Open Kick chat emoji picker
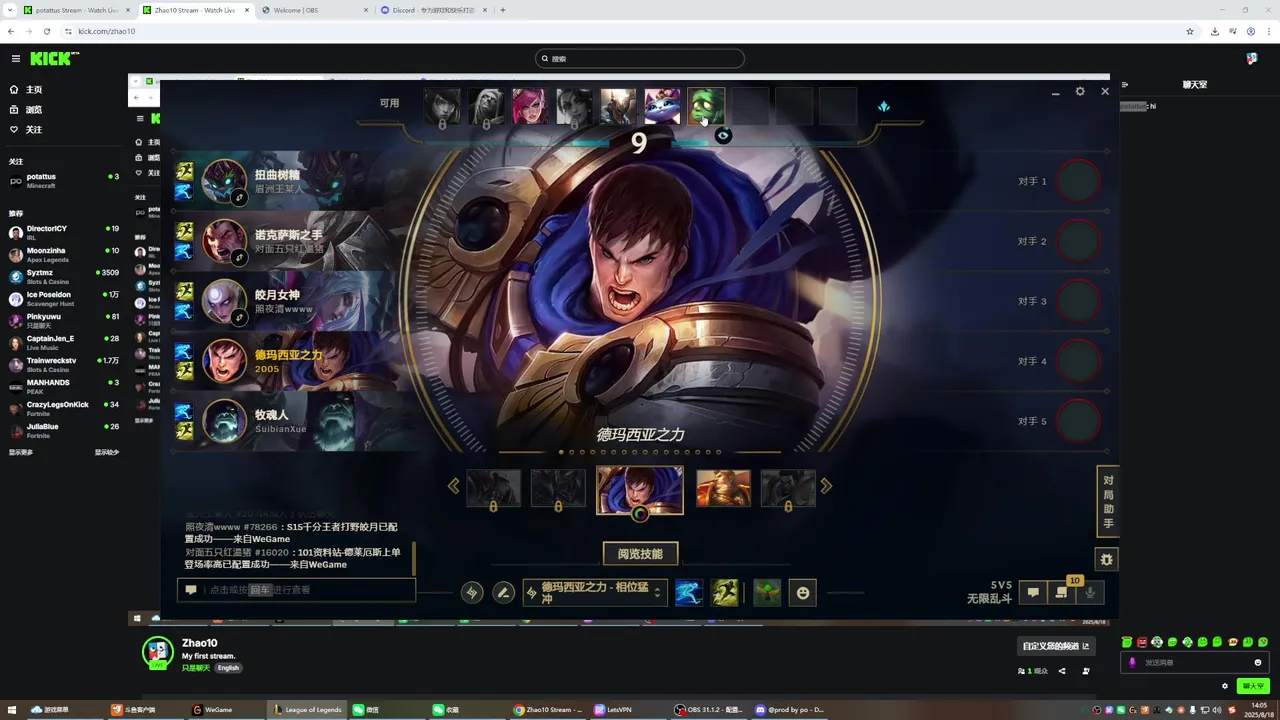 point(1258,662)
